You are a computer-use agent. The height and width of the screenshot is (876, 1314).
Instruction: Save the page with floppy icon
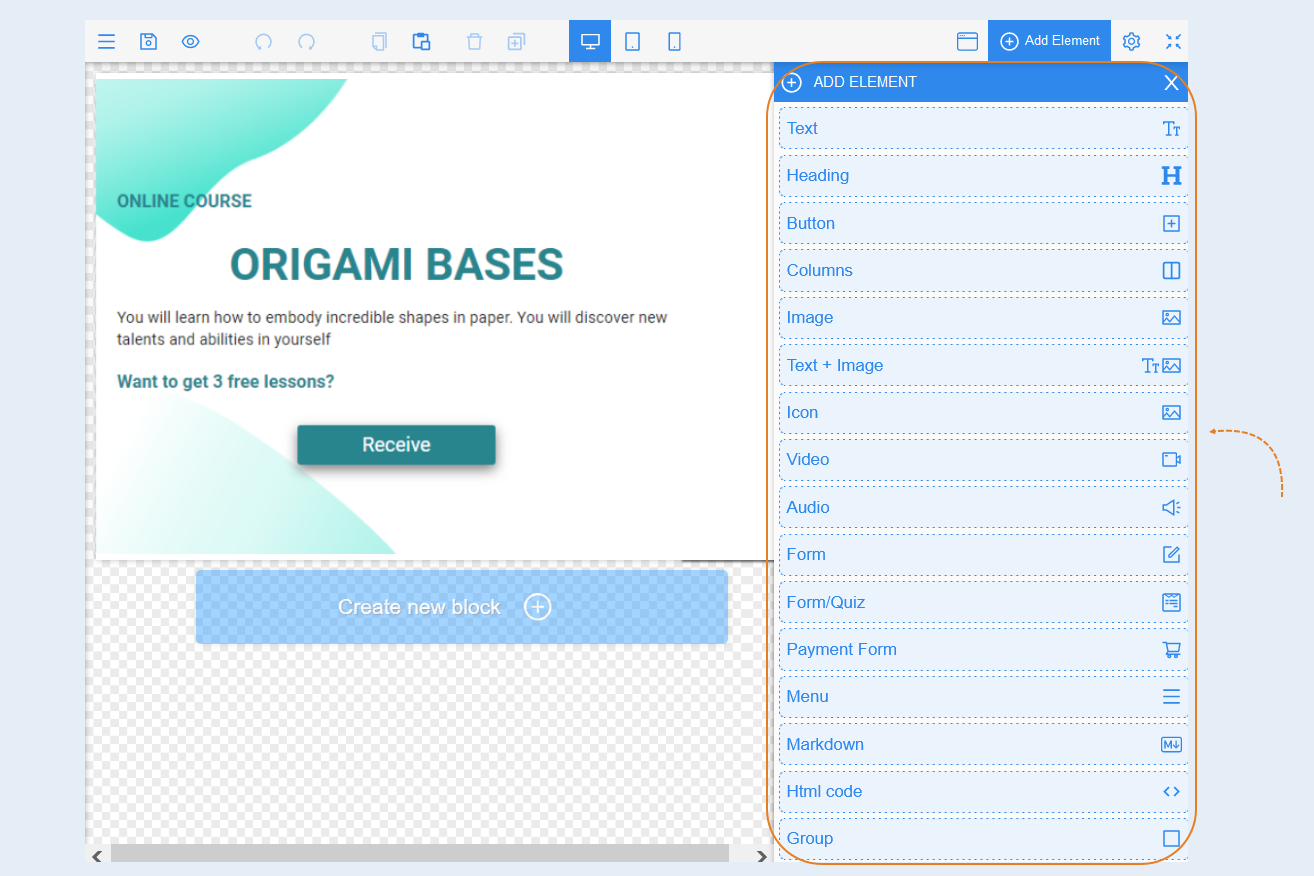(148, 42)
